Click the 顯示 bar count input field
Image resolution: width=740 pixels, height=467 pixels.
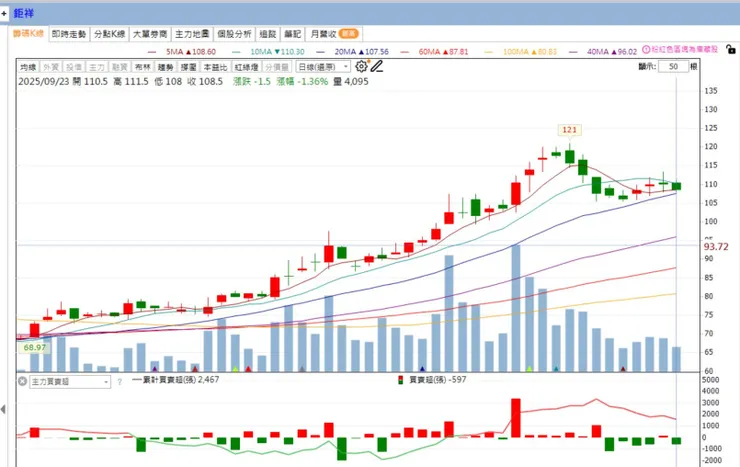[x=673, y=67]
